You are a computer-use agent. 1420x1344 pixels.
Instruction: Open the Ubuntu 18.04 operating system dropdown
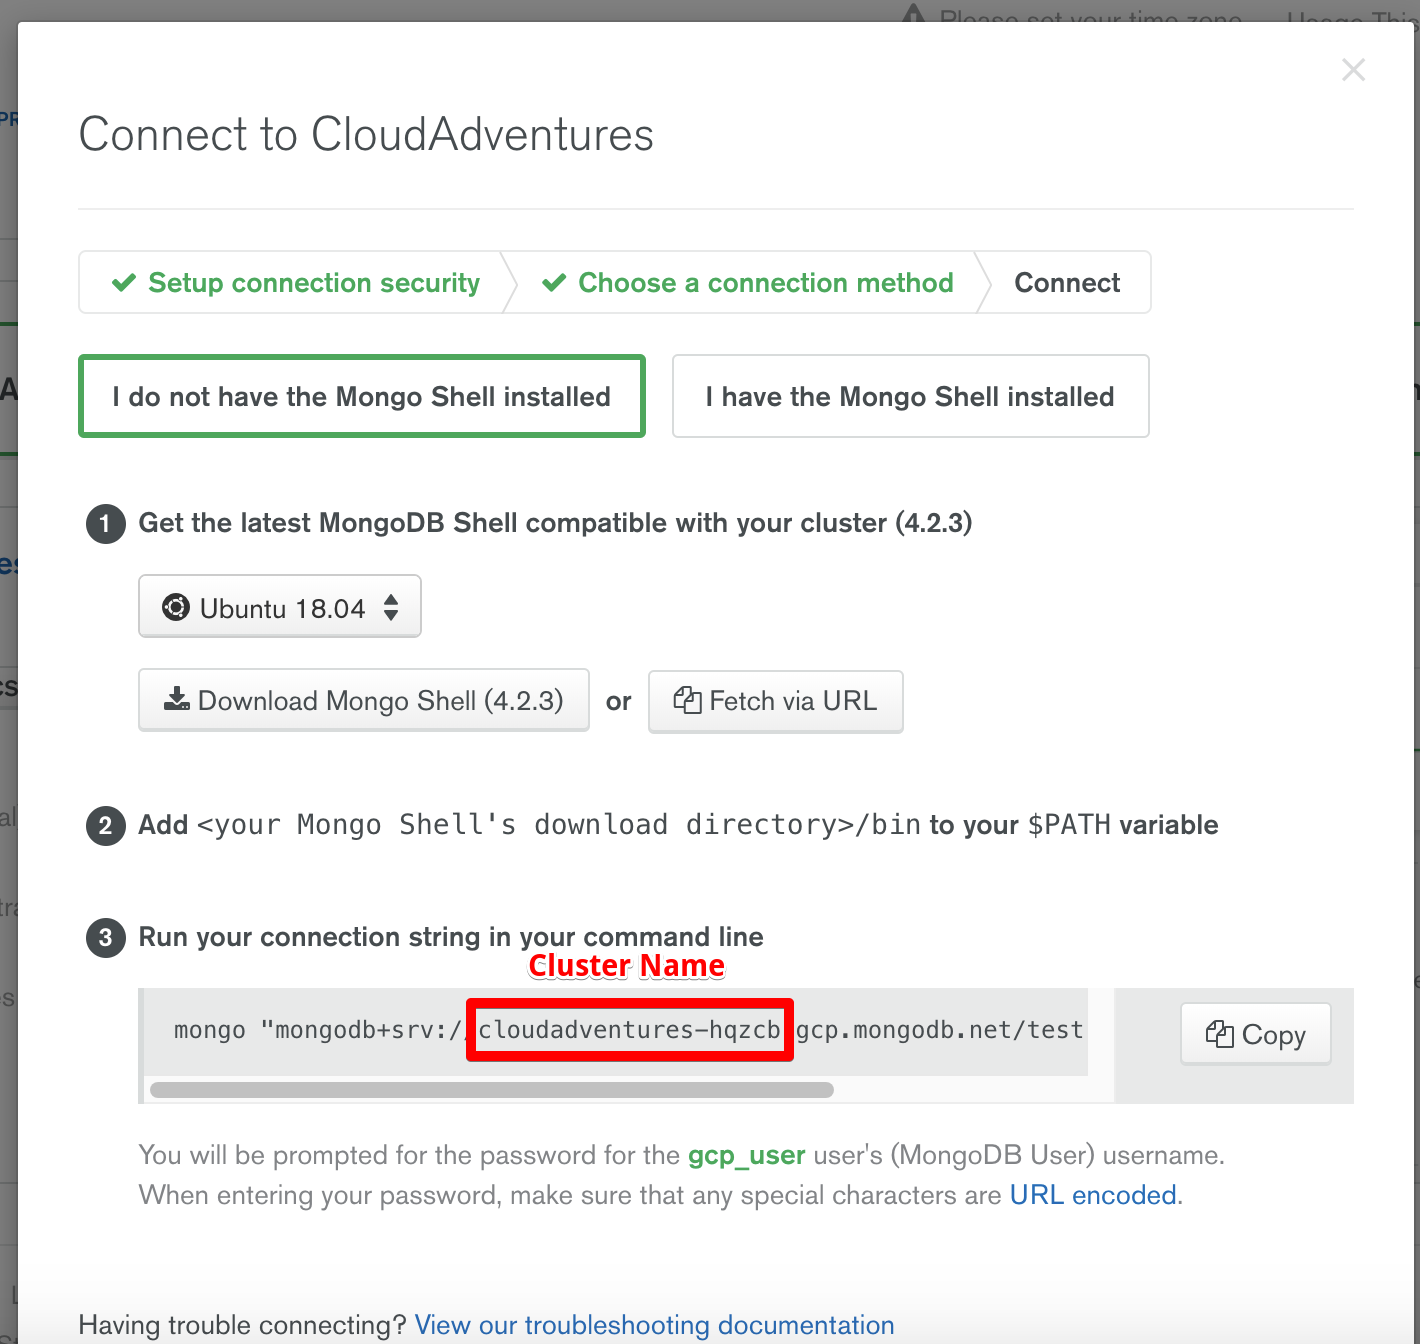[279, 607]
